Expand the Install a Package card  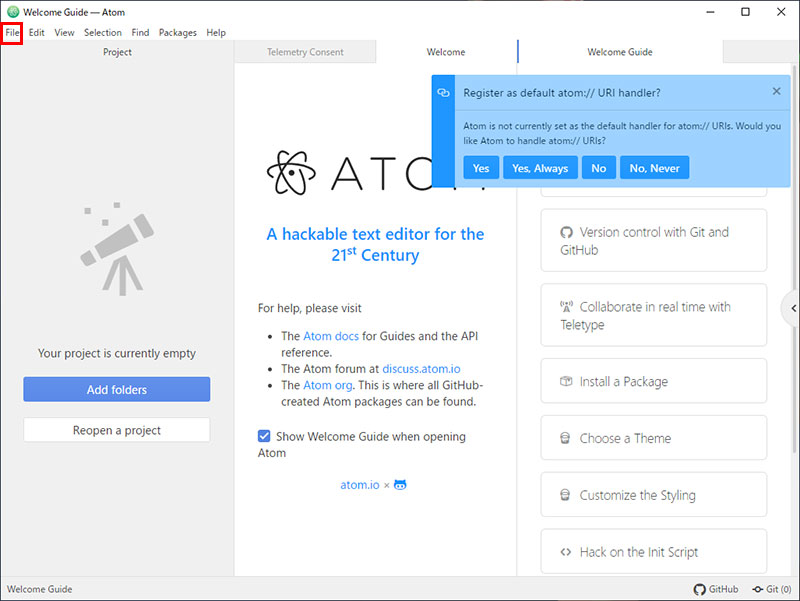(654, 381)
